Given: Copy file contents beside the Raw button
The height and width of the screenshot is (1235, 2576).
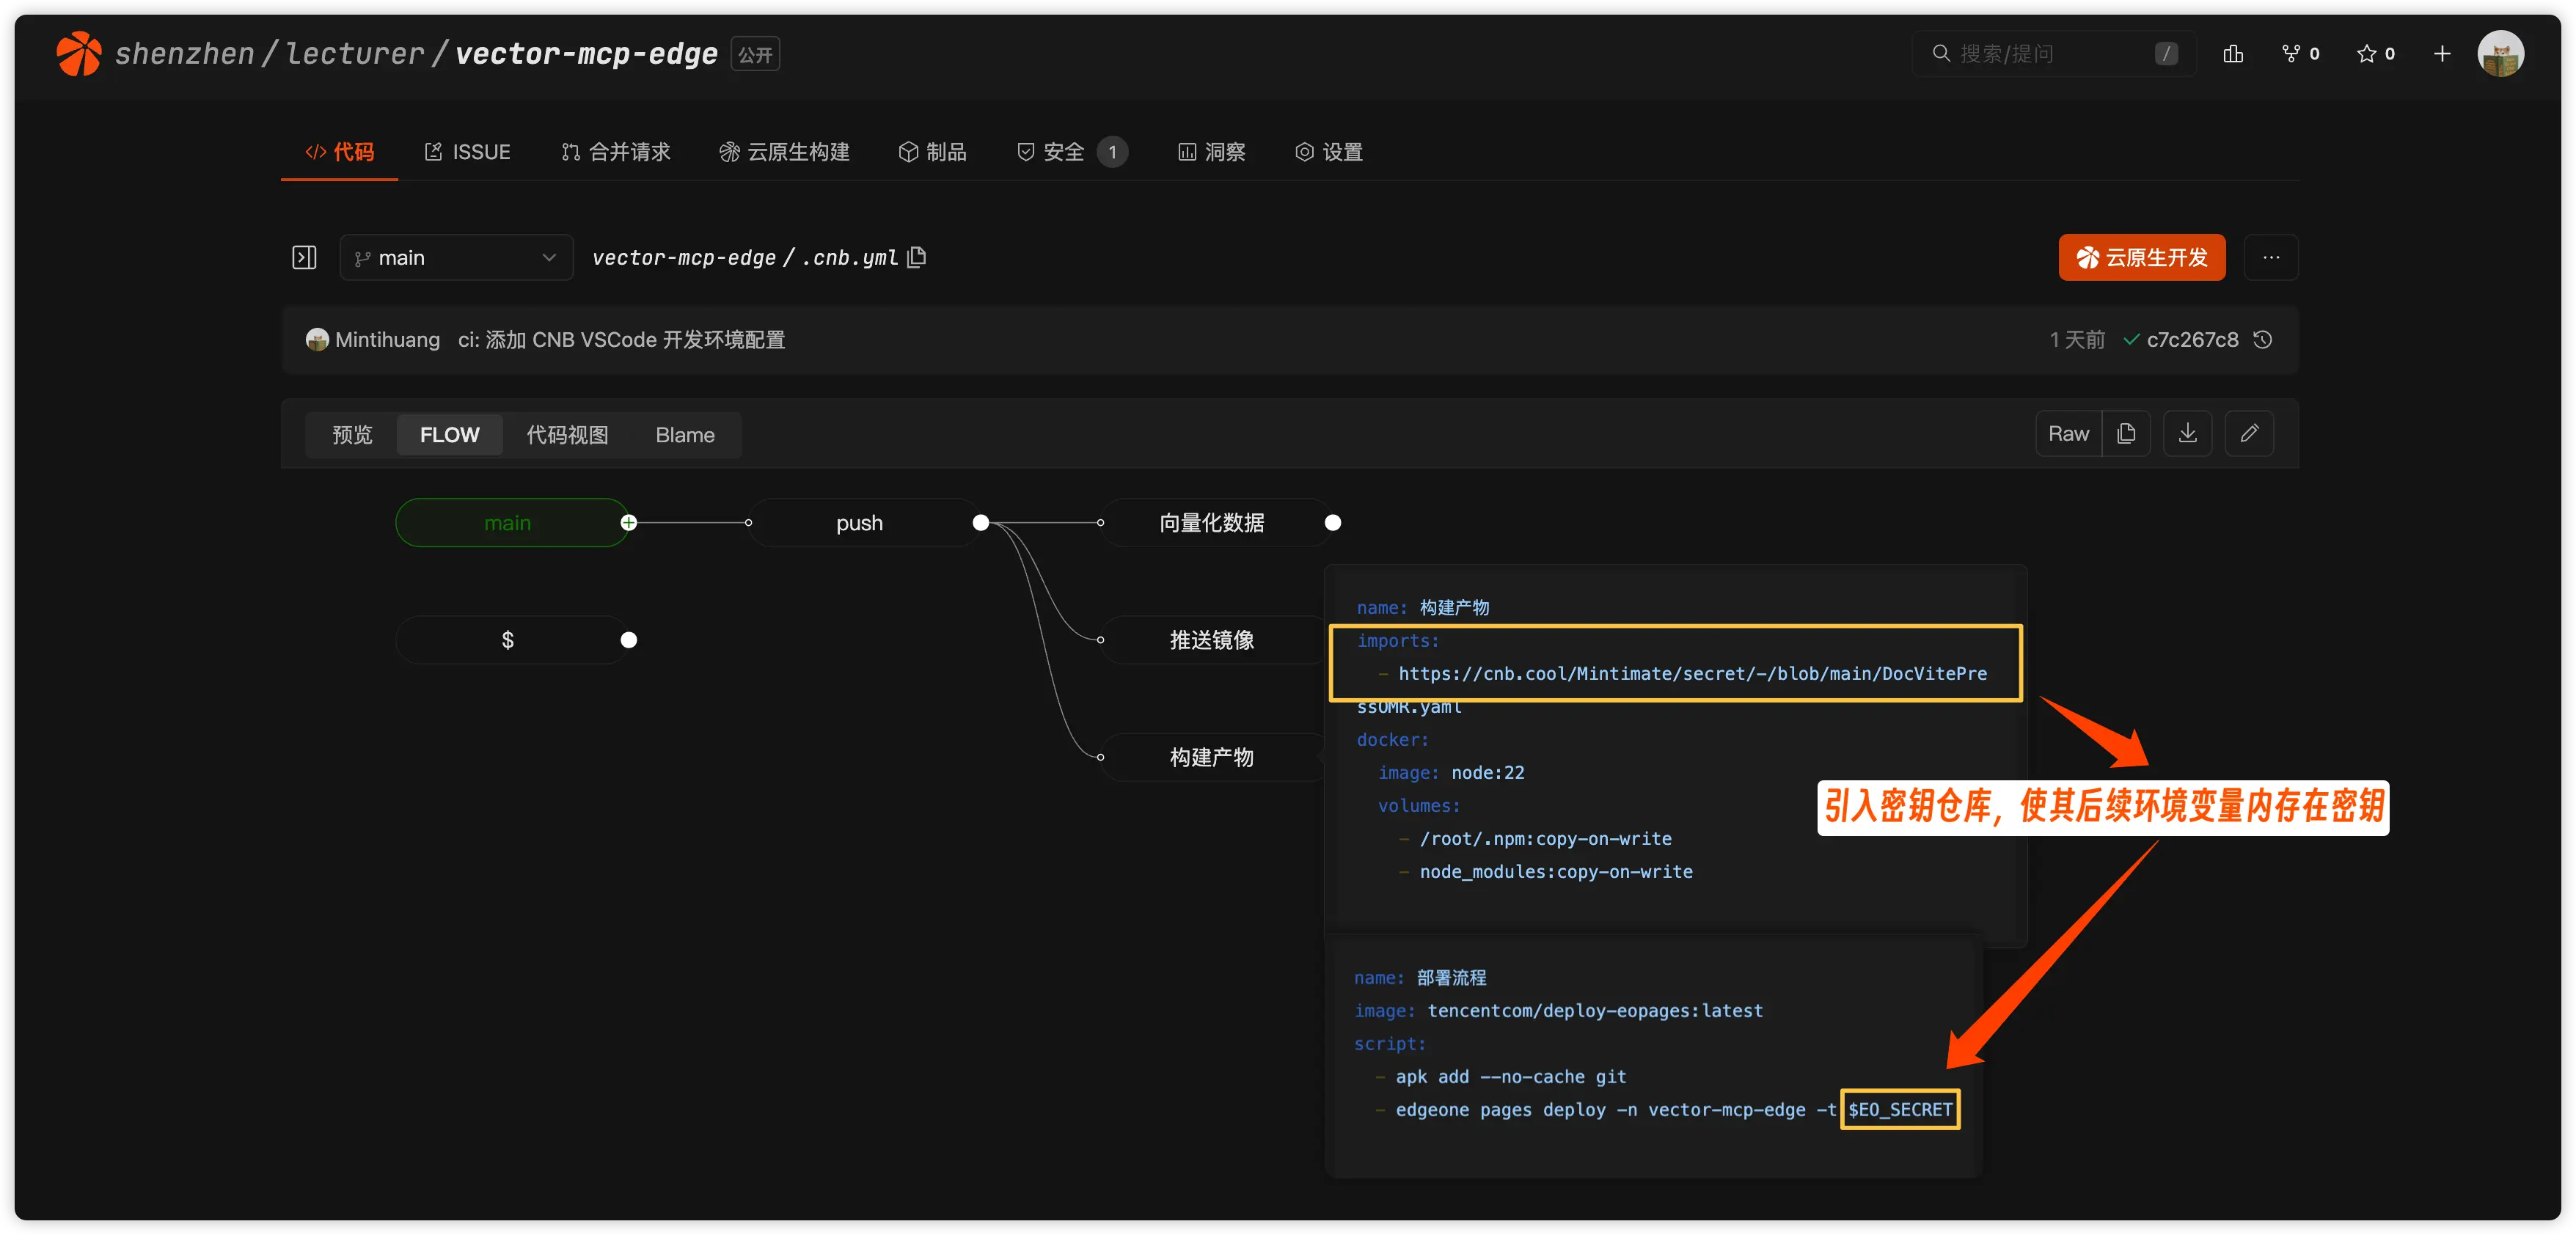Looking at the screenshot, I should pos(2127,433).
